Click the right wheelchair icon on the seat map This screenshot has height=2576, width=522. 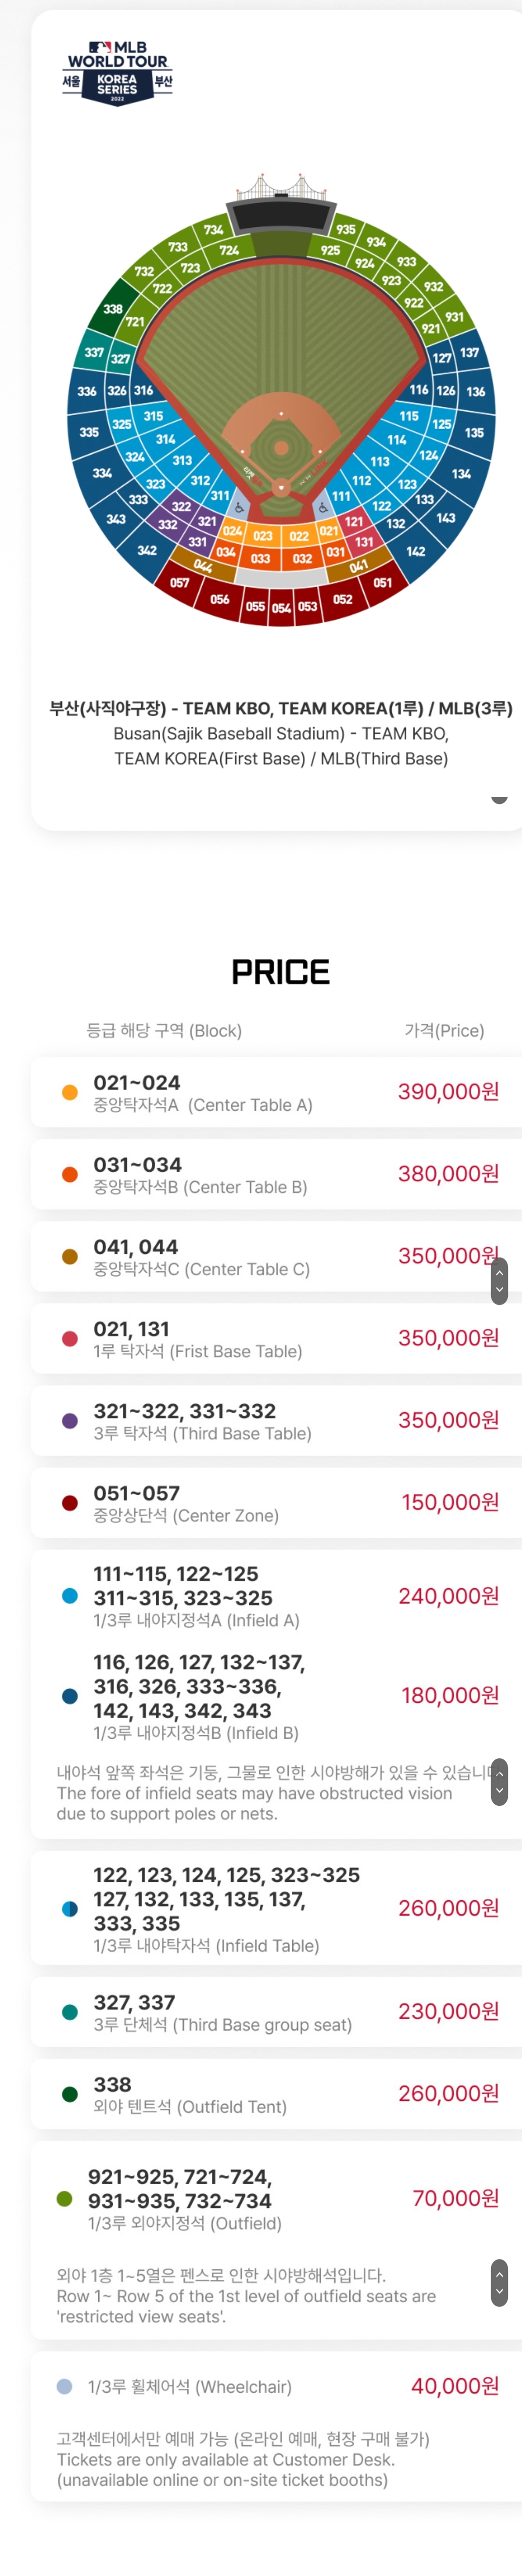tap(321, 509)
